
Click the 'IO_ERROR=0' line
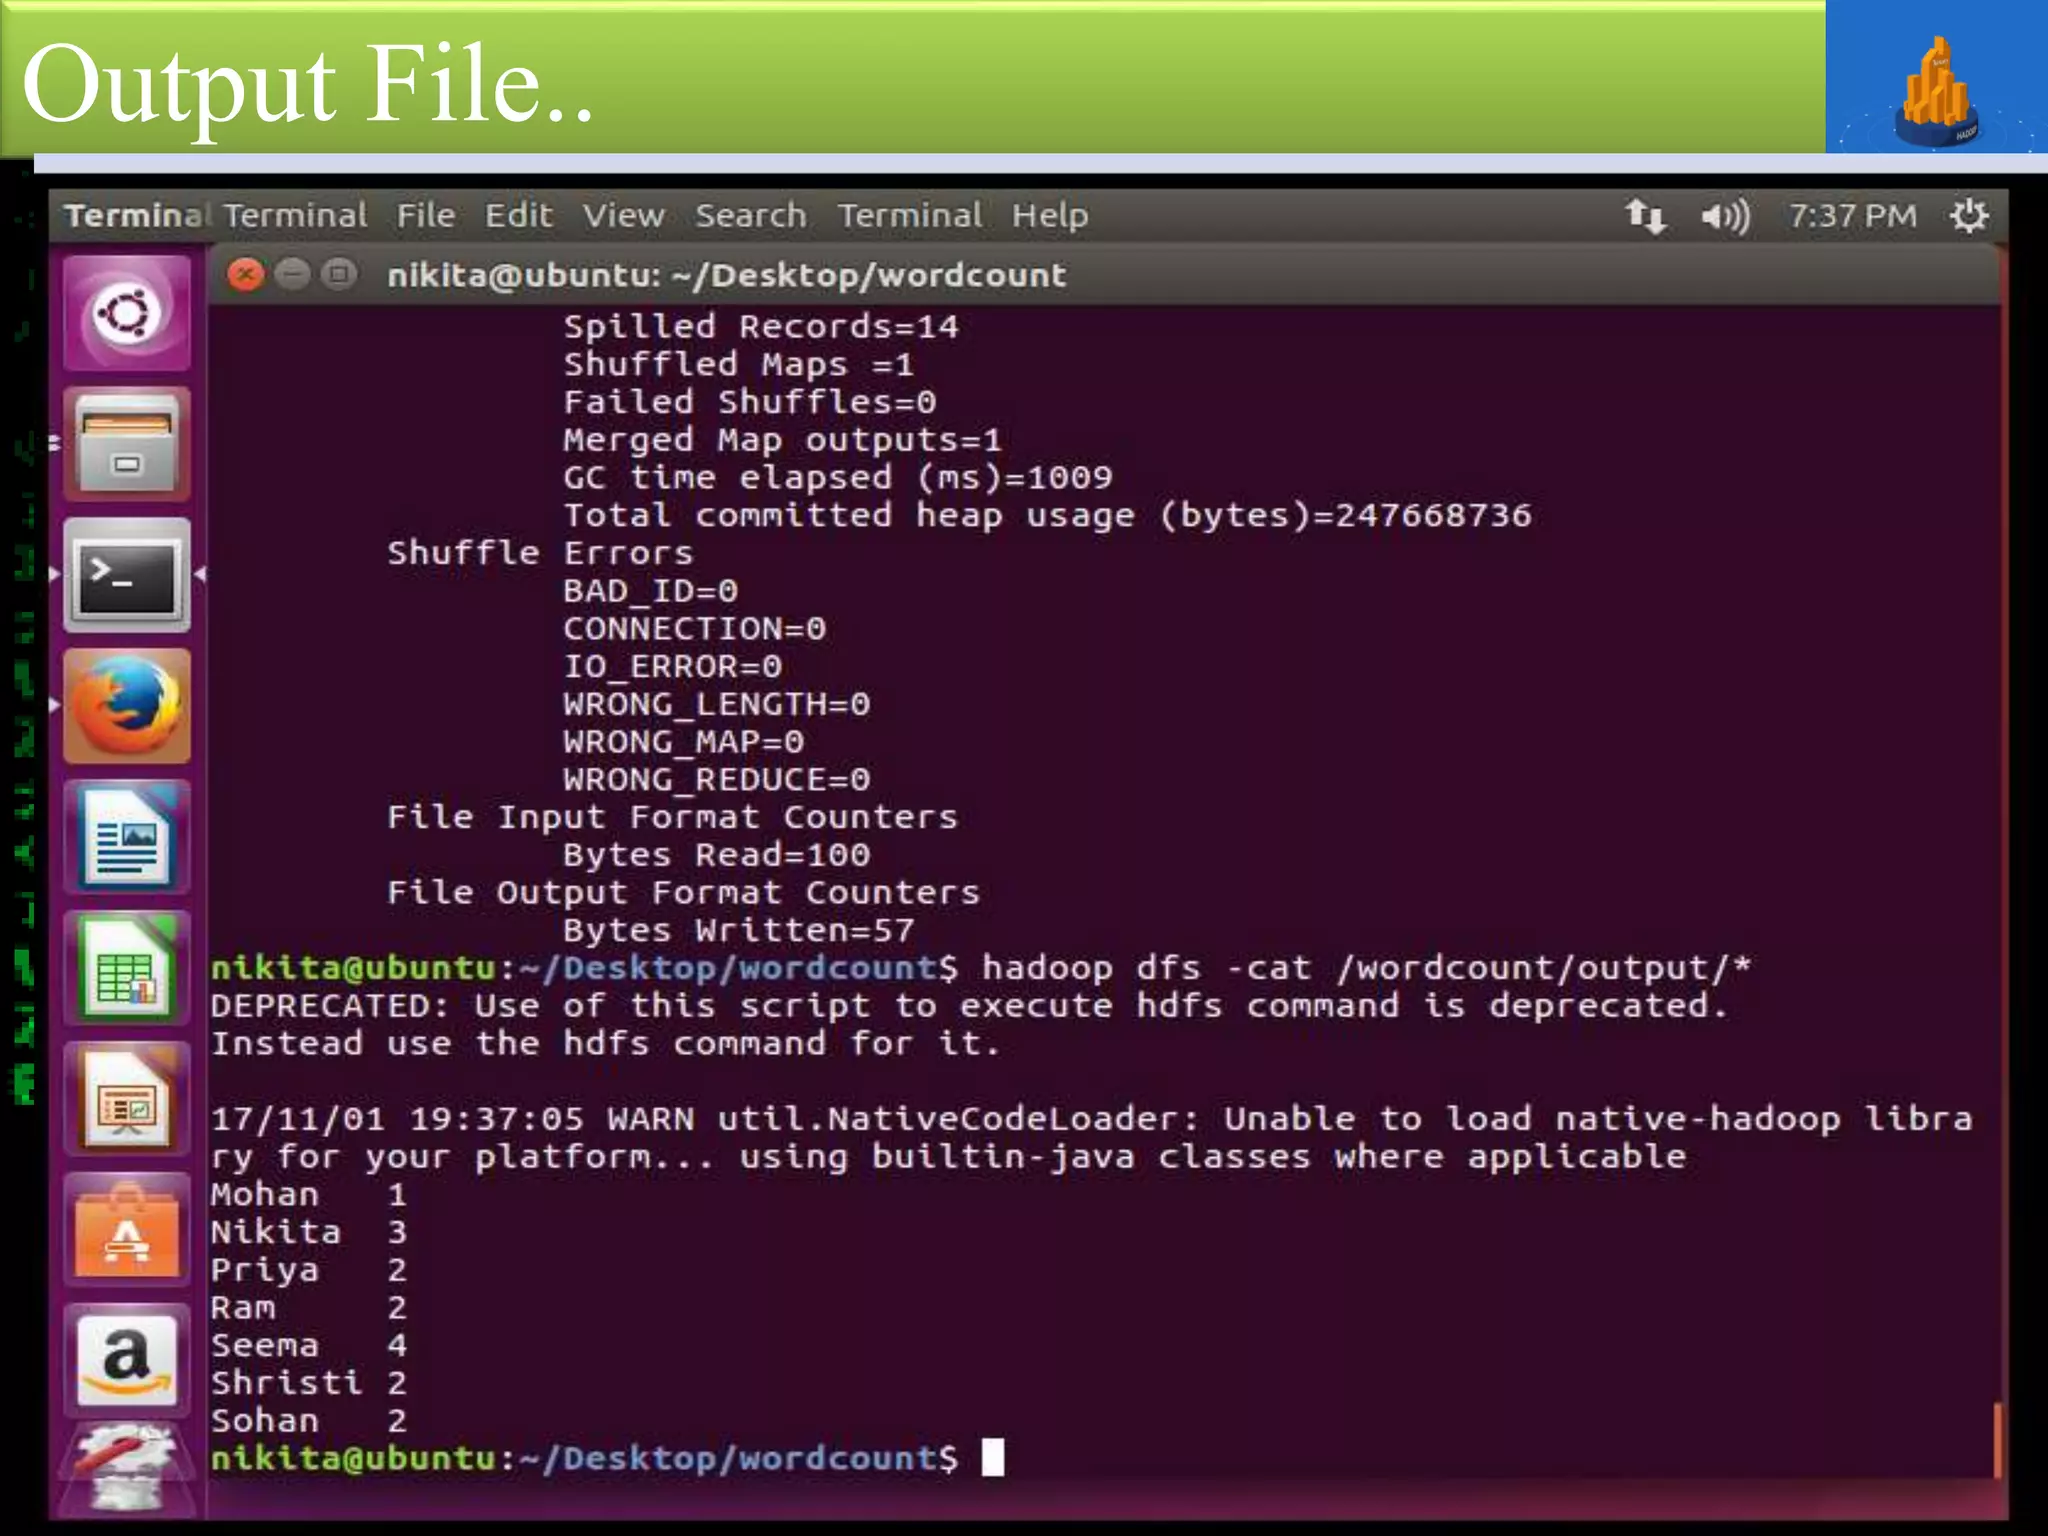(672, 667)
